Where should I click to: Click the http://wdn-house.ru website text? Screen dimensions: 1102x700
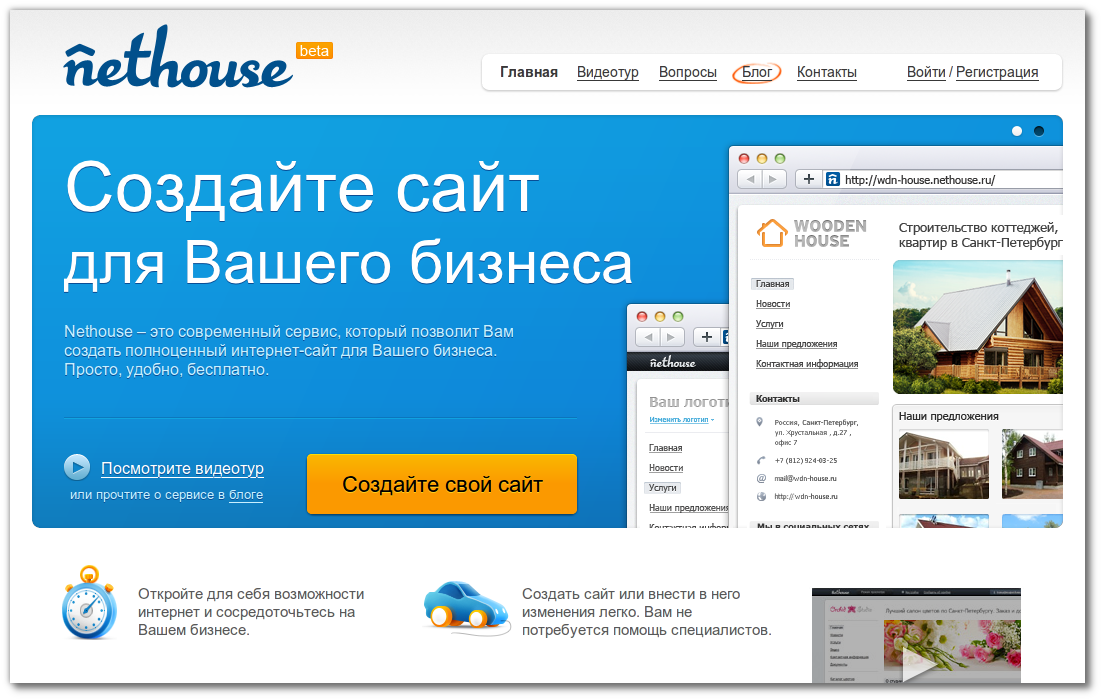tap(805, 496)
